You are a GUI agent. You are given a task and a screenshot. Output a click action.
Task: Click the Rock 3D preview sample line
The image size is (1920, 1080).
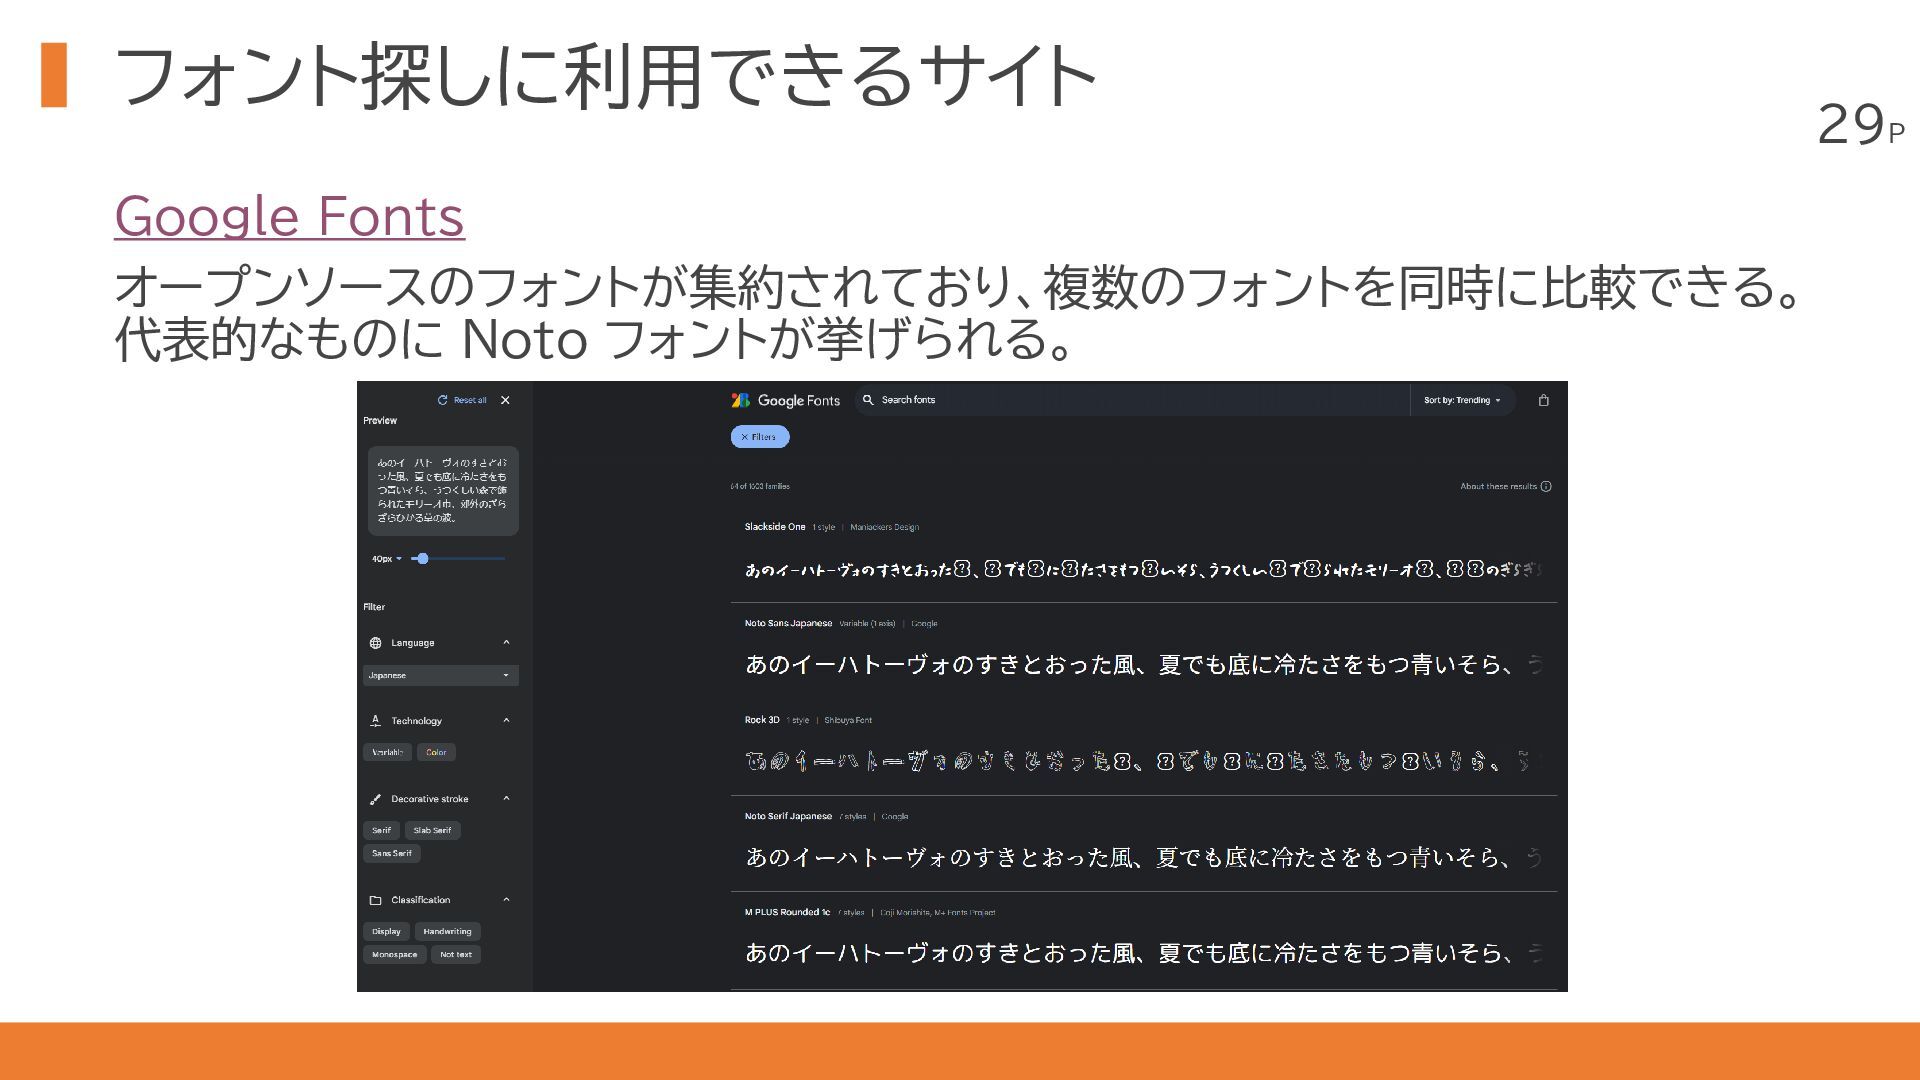tap(1144, 761)
